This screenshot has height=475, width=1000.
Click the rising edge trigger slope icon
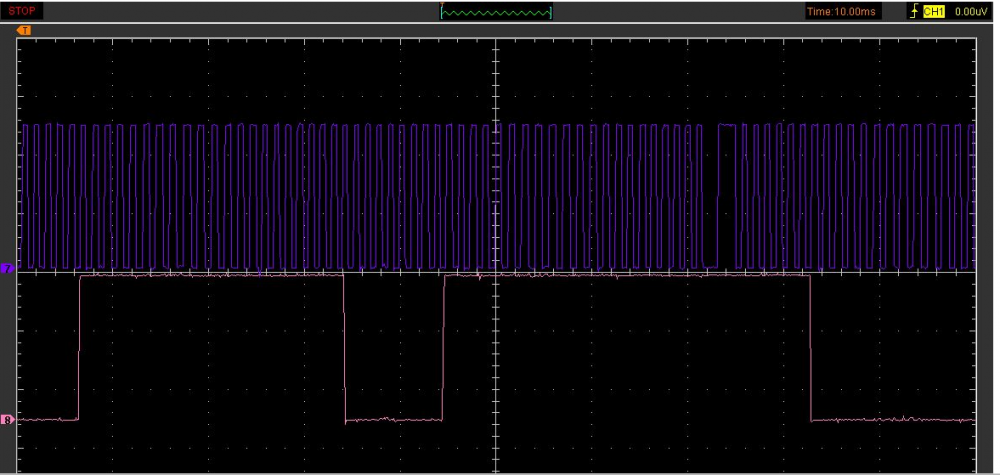pos(913,12)
